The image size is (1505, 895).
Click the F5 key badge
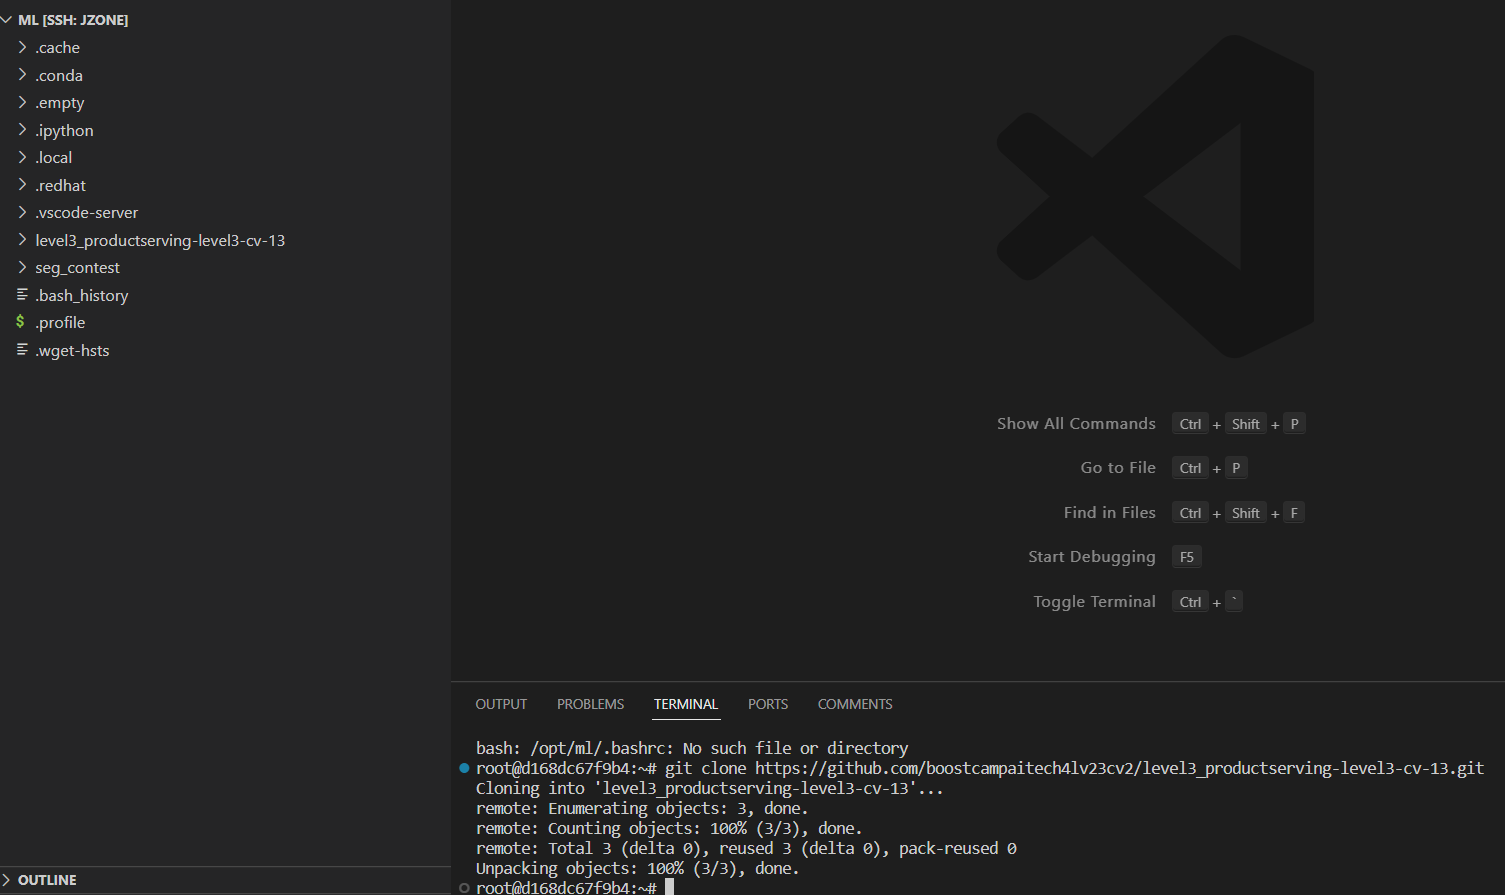coord(1187,557)
